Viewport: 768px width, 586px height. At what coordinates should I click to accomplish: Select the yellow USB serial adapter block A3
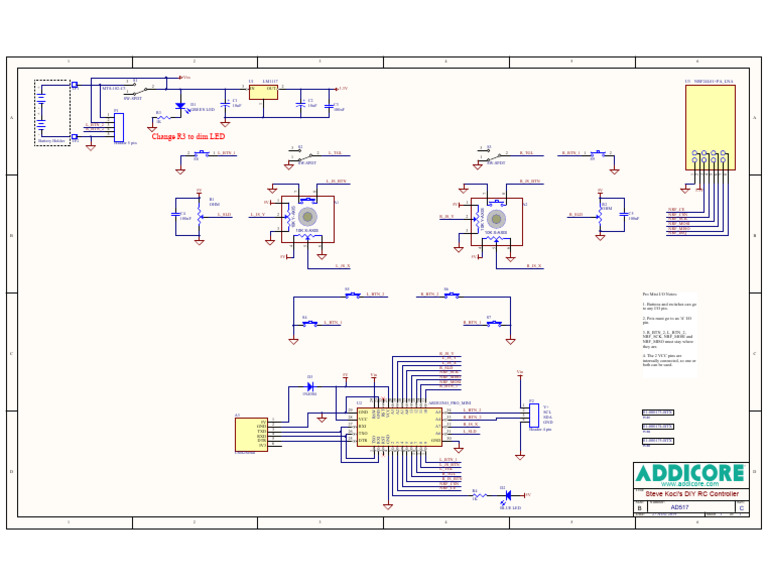(x=251, y=435)
